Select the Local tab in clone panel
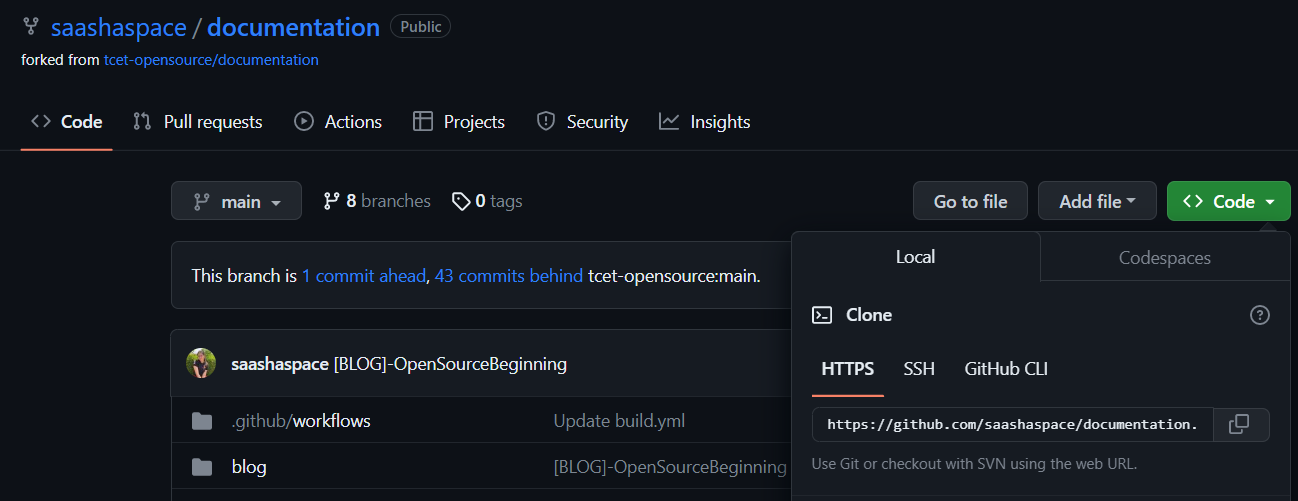1298x501 pixels. point(915,257)
